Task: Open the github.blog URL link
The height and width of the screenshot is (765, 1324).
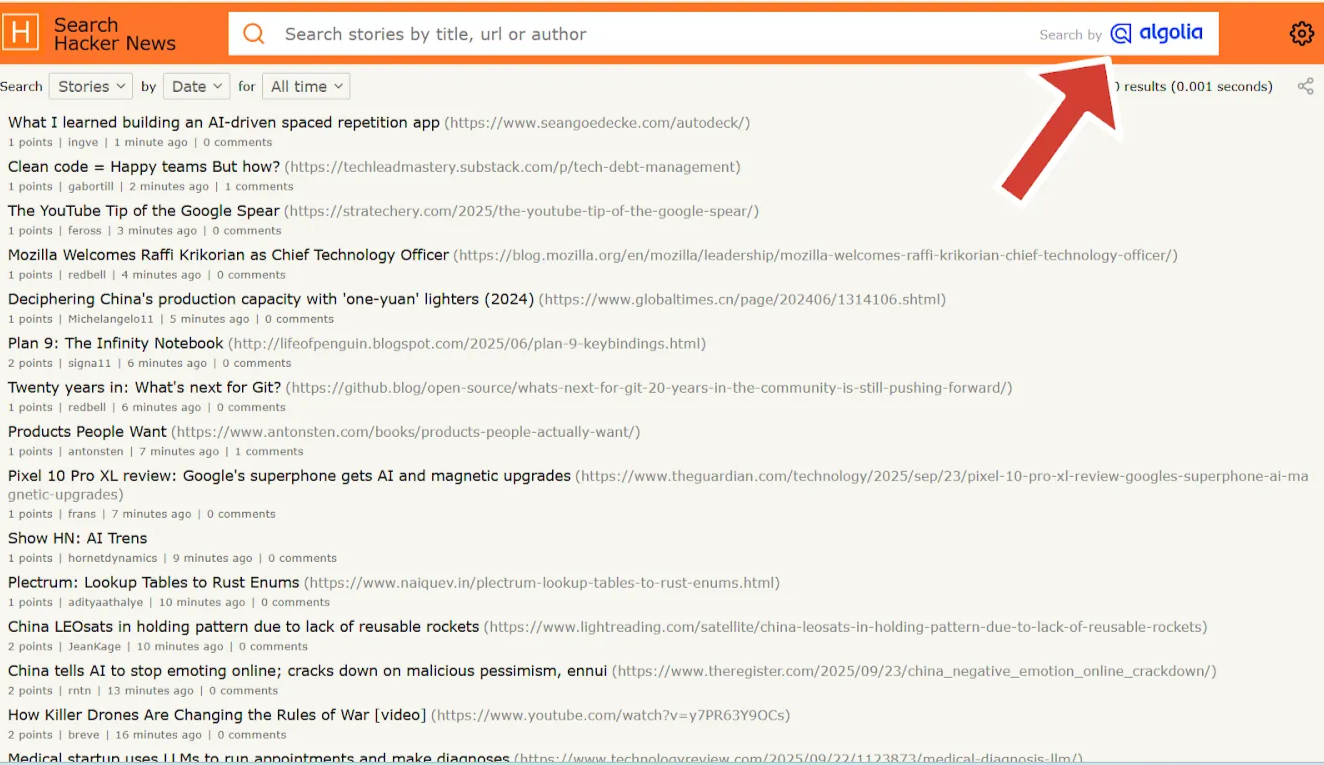Action: pos(649,387)
